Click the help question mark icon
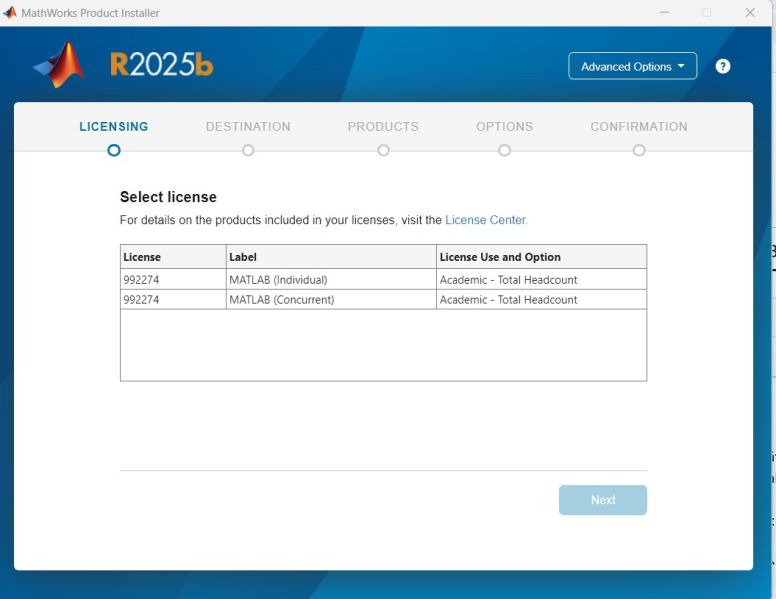 pos(723,66)
